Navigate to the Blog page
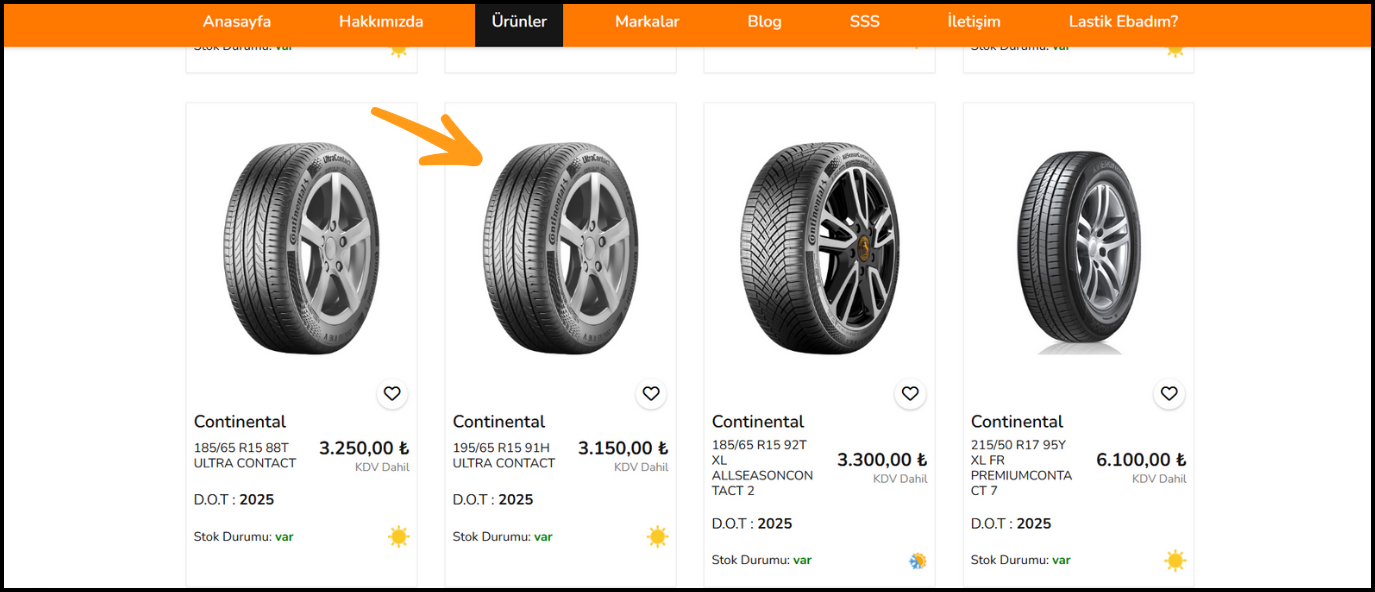The image size is (1375, 592). (x=764, y=22)
